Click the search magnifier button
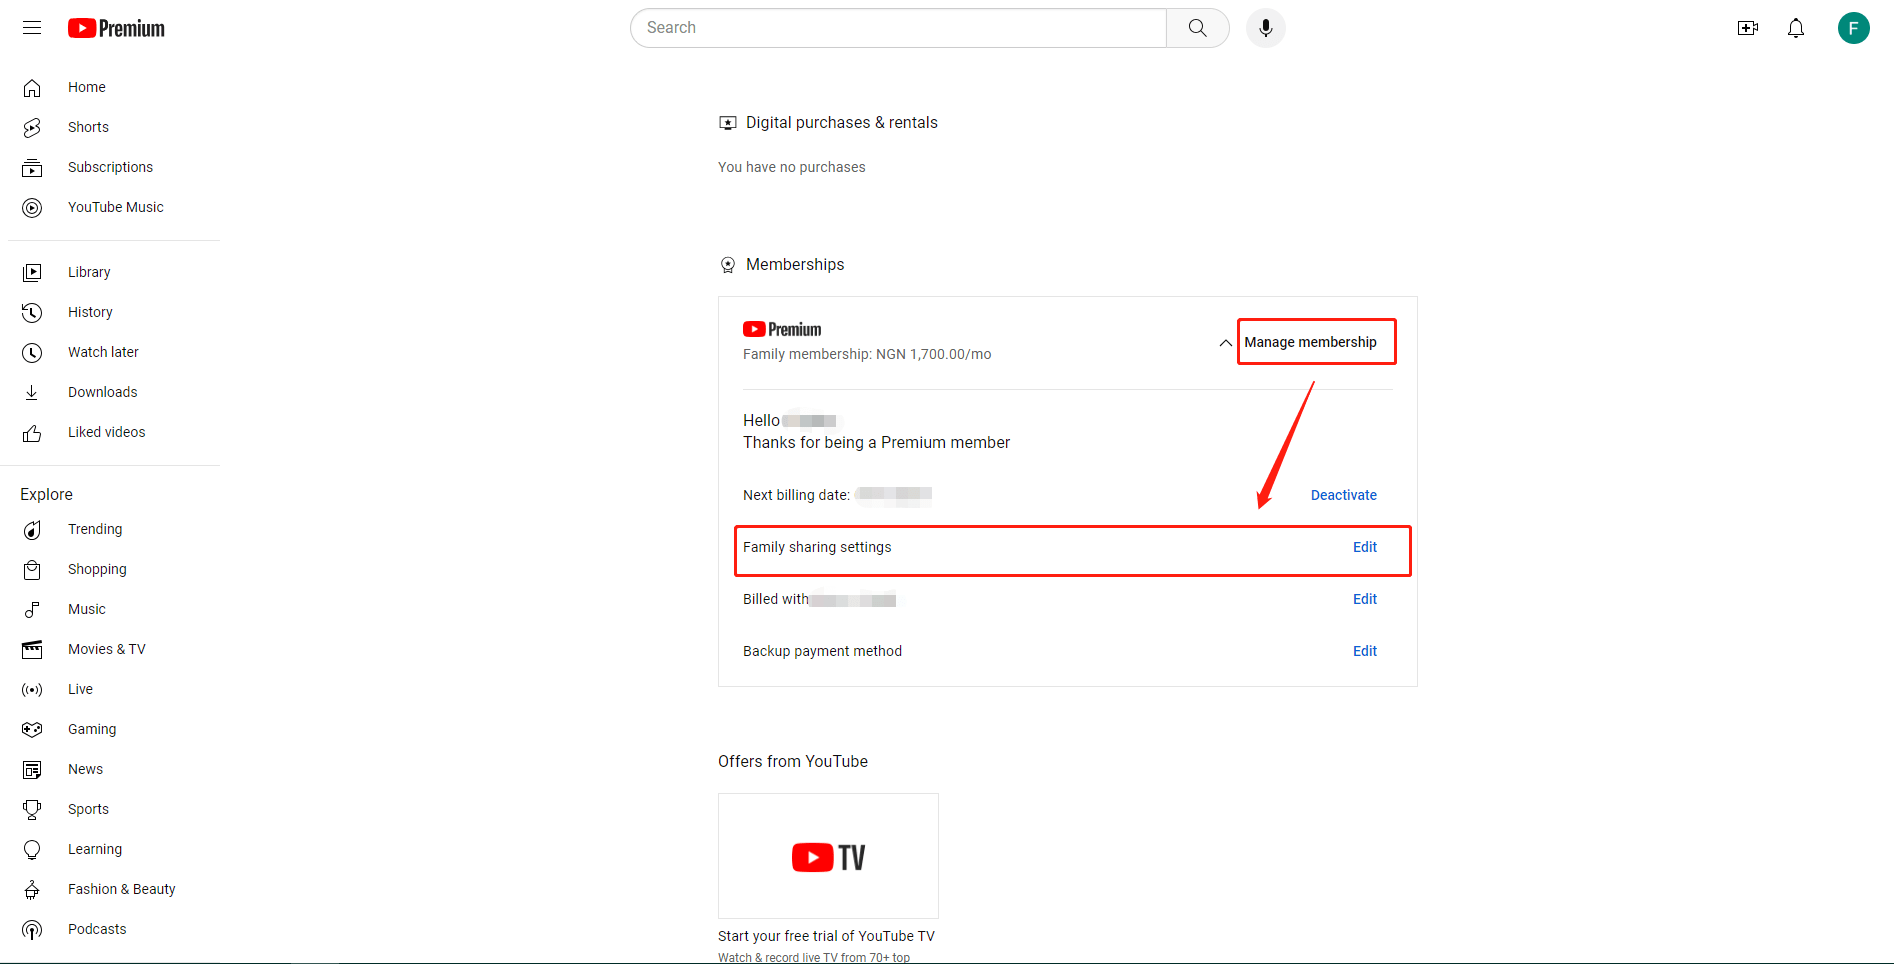The width and height of the screenshot is (1894, 964). click(x=1197, y=28)
